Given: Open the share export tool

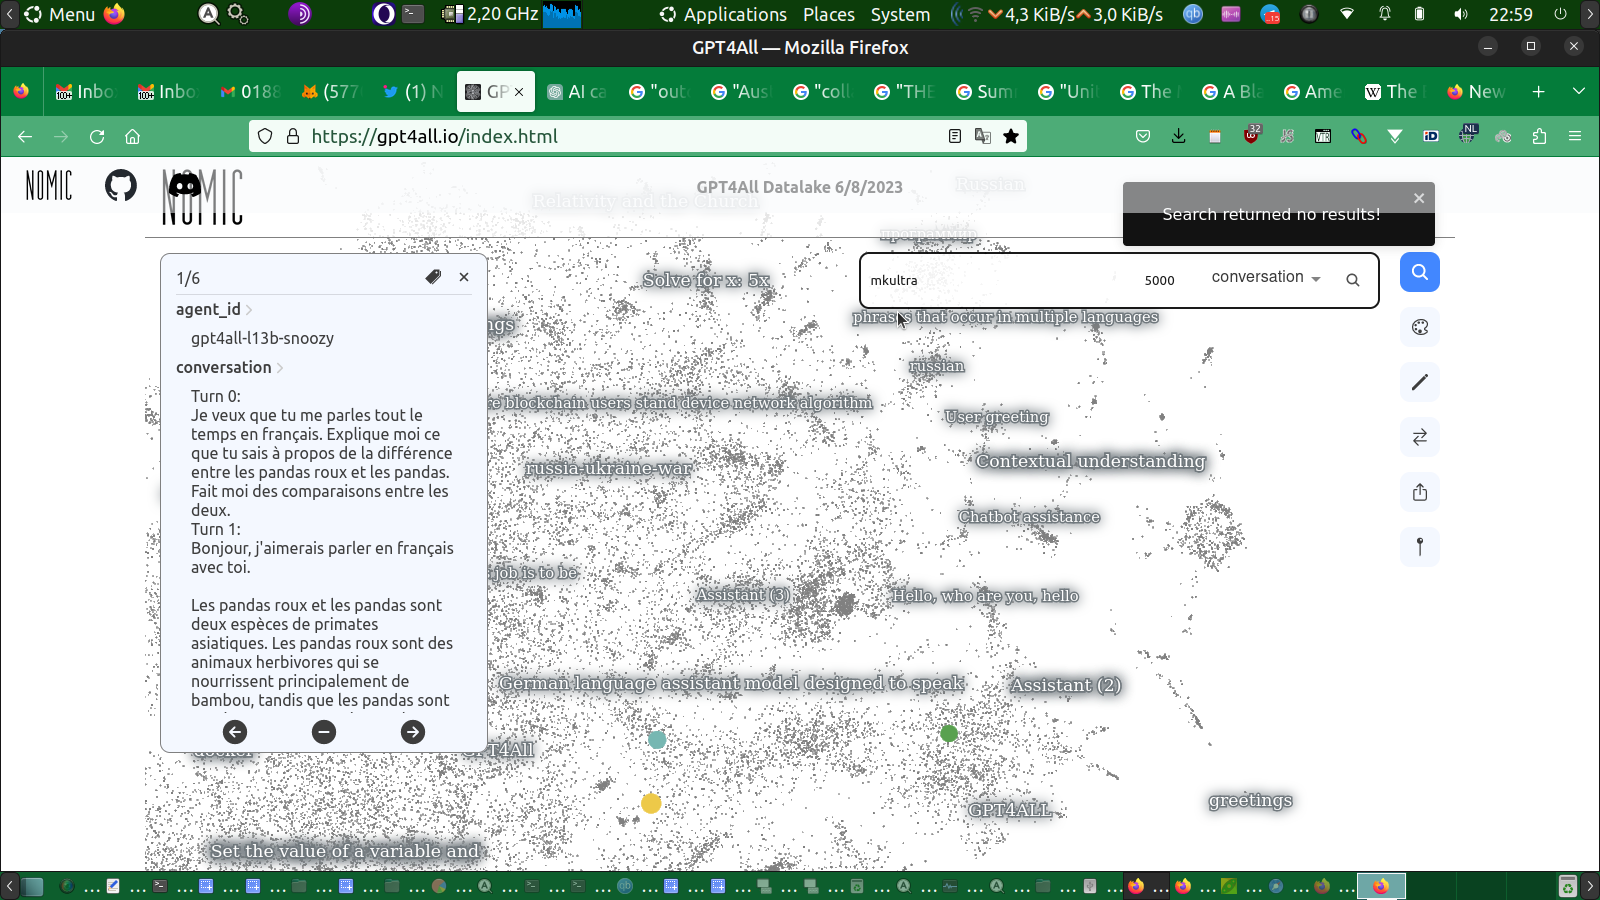Looking at the screenshot, I should pos(1419,492).
